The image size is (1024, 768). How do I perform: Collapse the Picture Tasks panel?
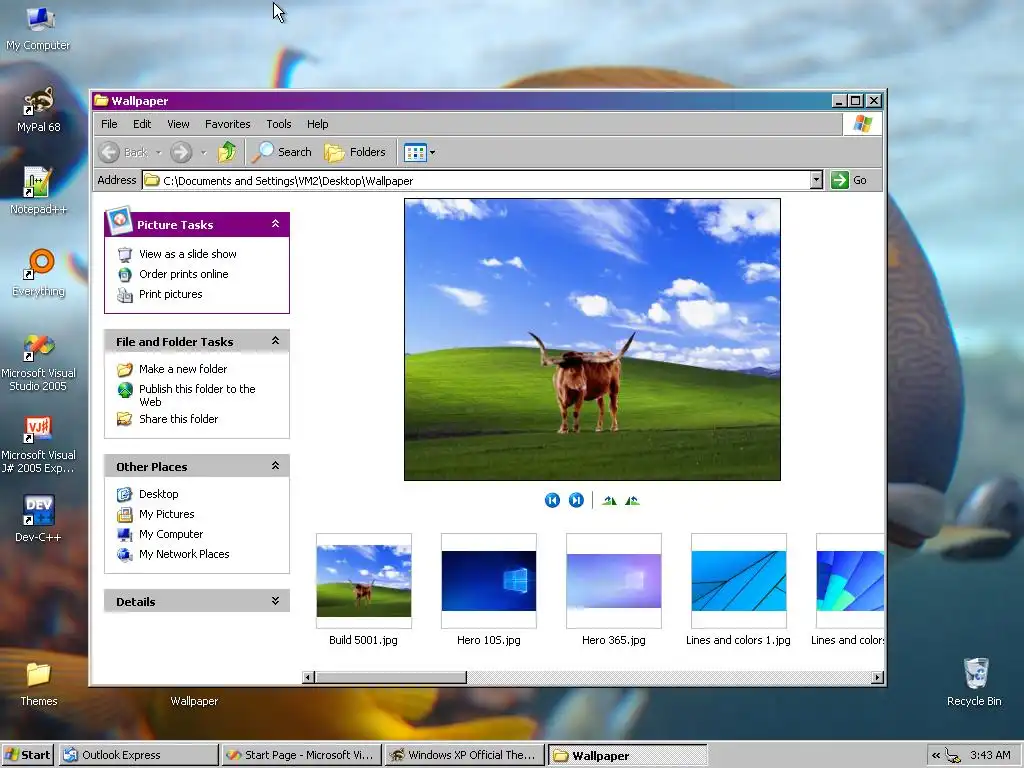click(276, 224)
